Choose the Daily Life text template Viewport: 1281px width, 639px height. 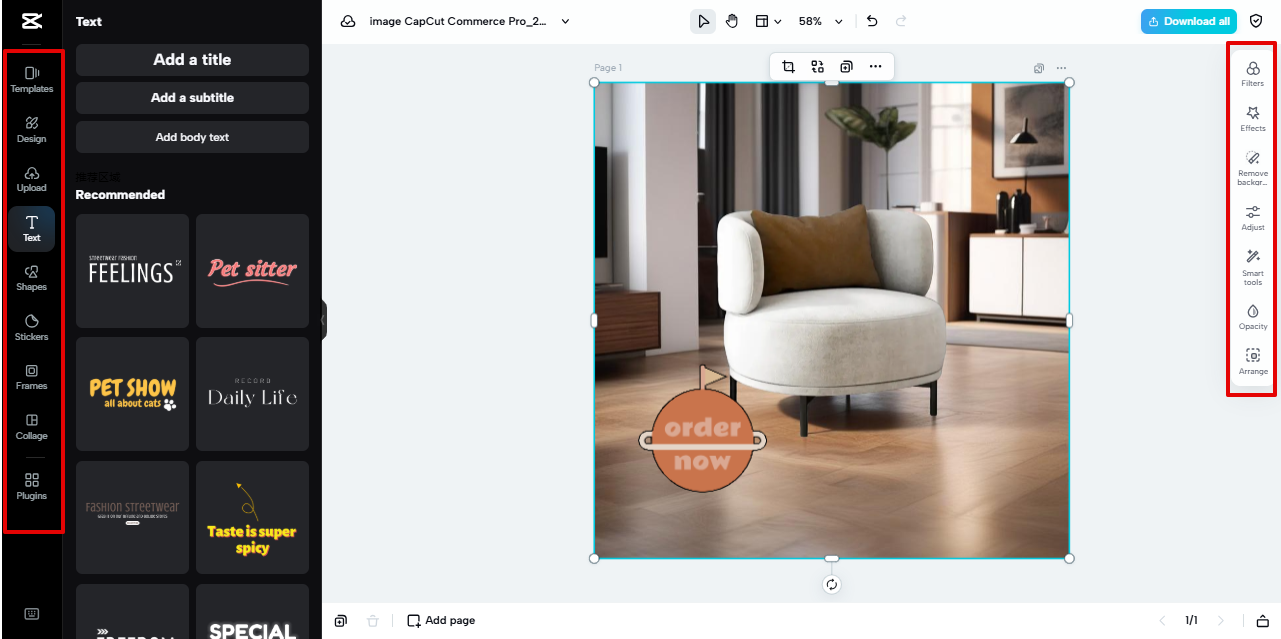coord(252,394)
